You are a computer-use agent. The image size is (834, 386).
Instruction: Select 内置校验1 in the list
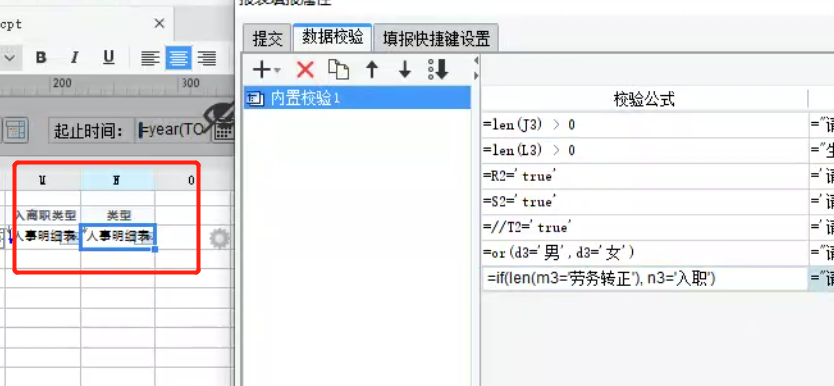click(357, 98)
